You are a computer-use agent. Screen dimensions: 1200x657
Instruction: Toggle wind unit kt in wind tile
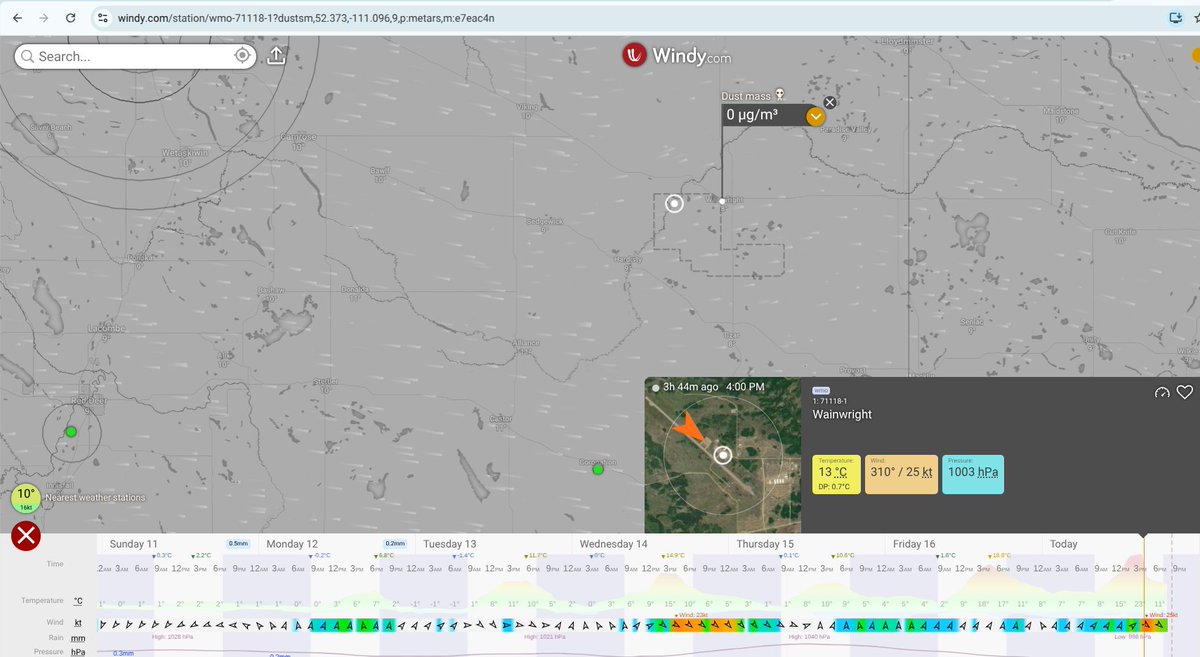[x=926, y=472]
